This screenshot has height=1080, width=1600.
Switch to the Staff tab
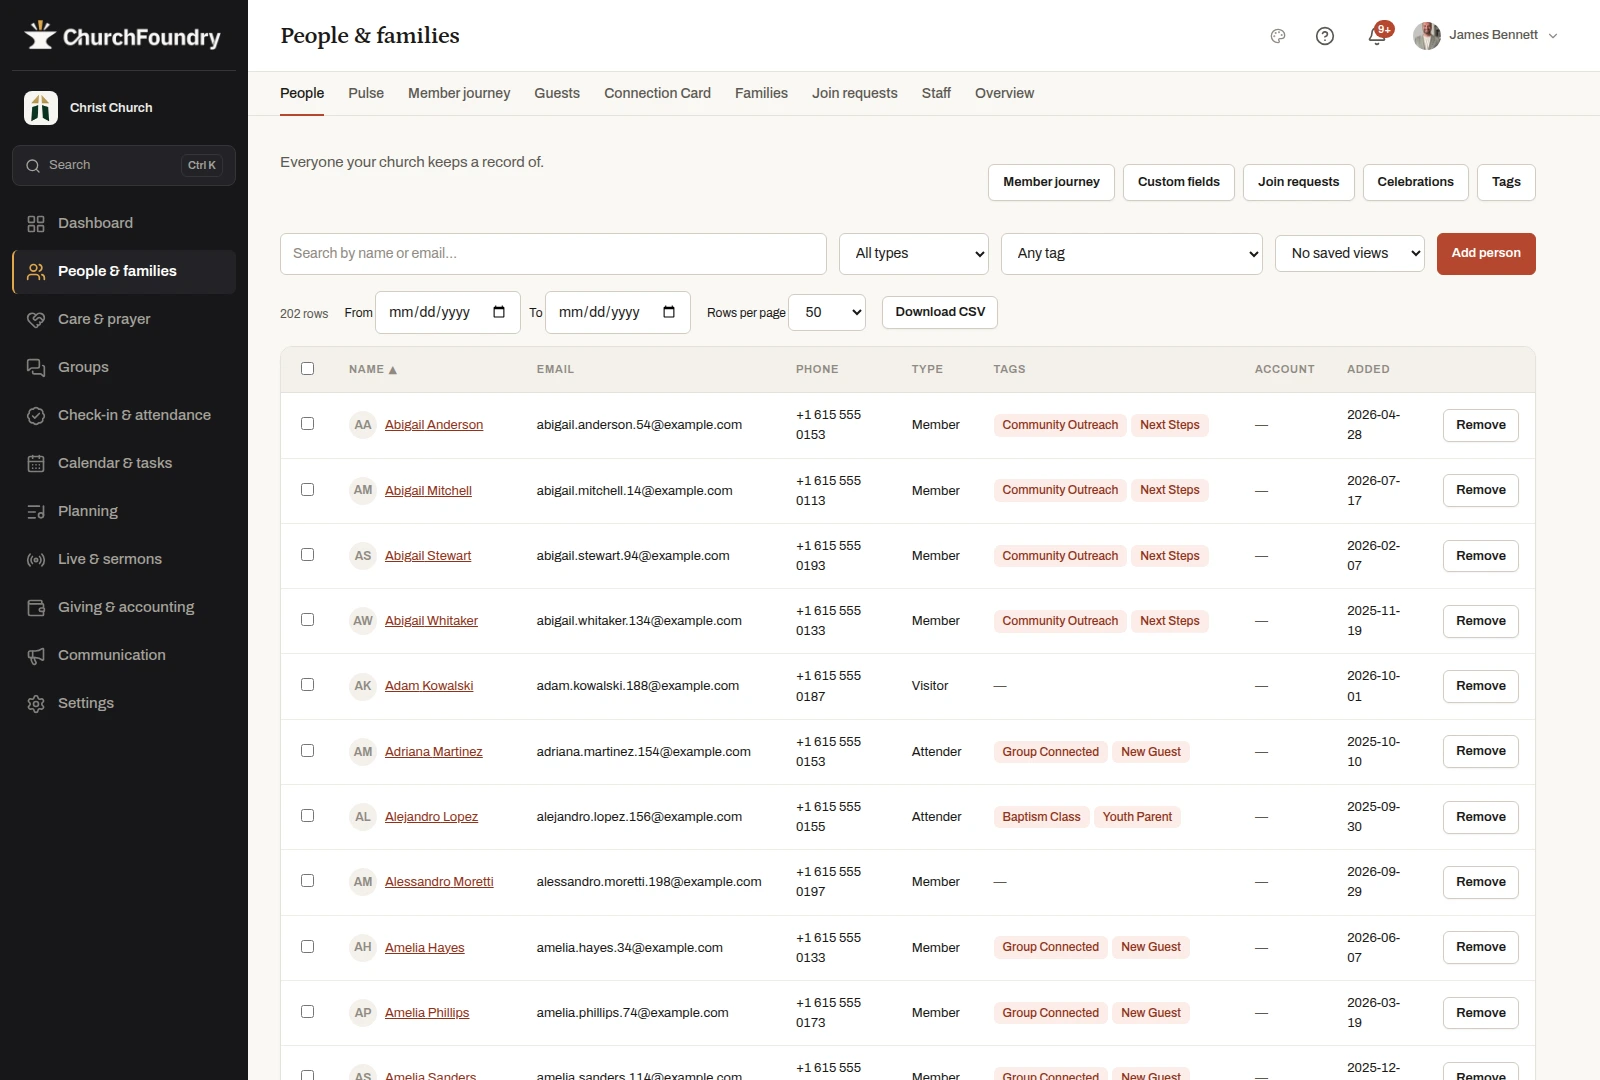click(936, 93)
